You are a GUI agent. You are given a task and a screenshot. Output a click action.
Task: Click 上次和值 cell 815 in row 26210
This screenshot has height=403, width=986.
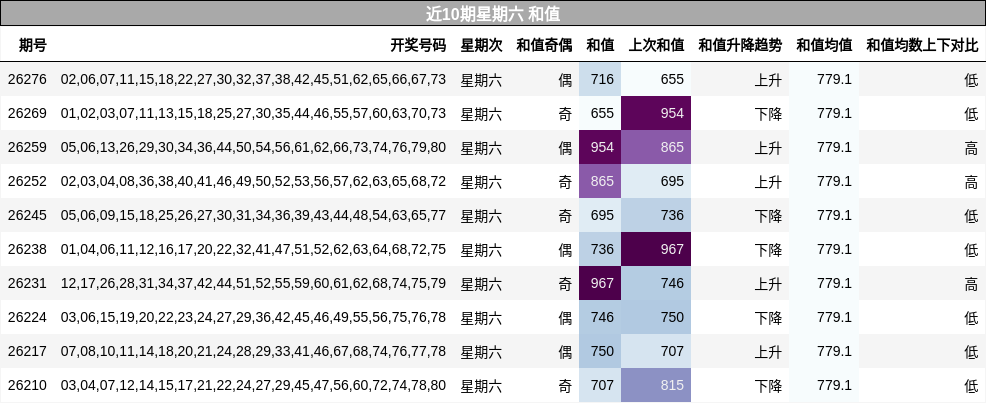656,385
